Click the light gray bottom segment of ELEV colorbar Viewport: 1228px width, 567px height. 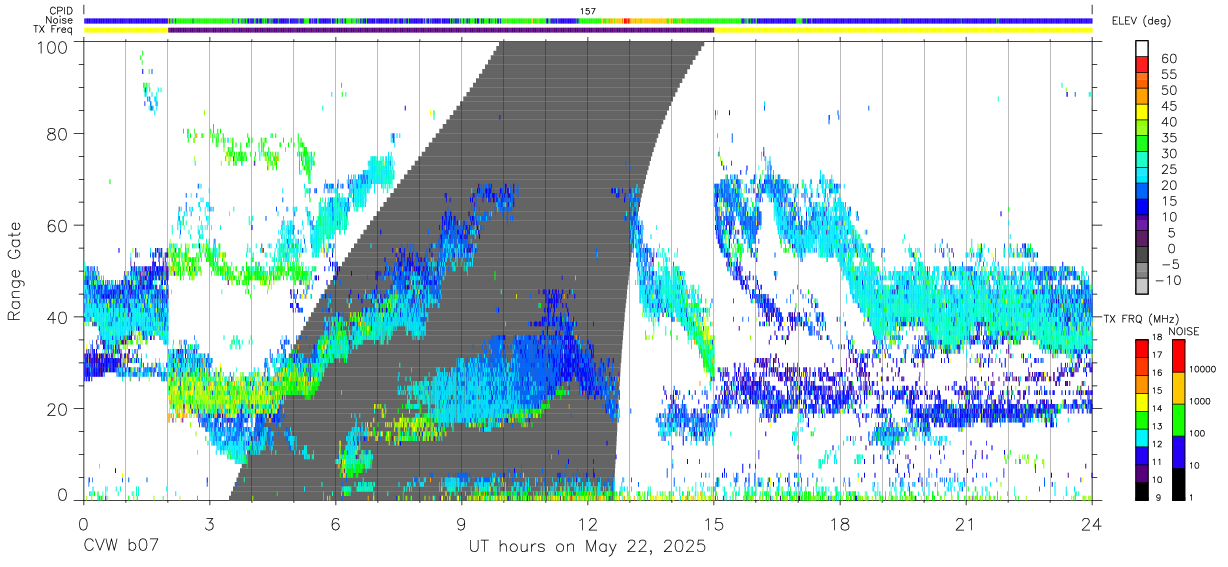coord(1142,288)
